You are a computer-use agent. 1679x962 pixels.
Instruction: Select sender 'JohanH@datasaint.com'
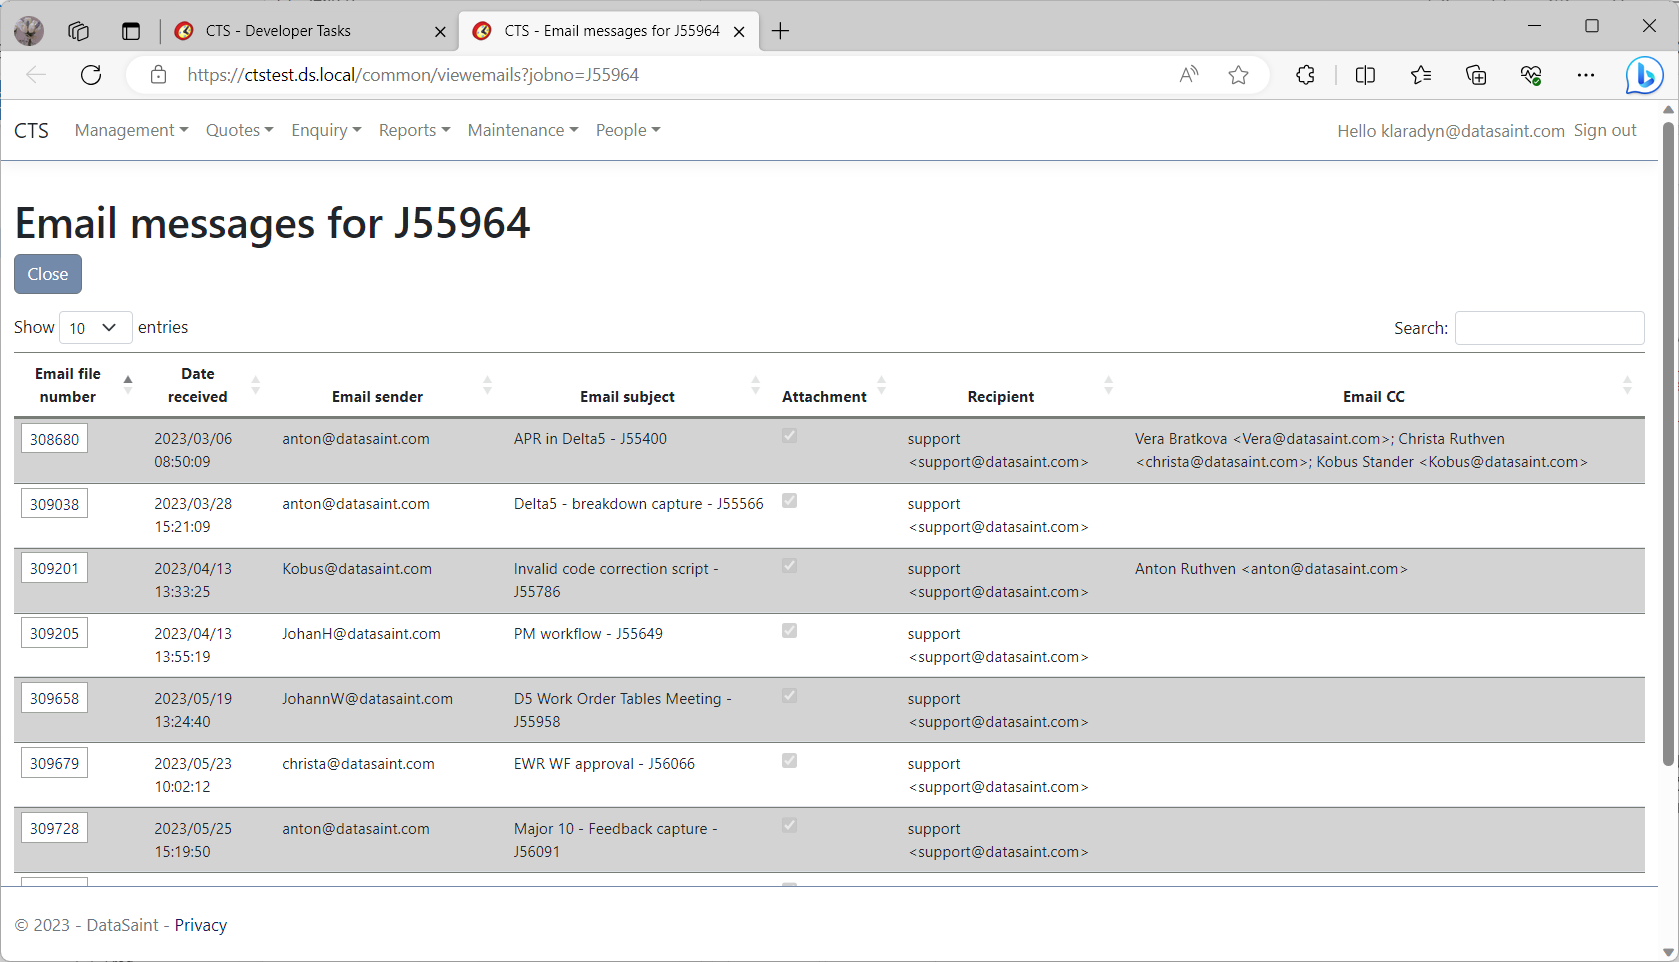click(x=361, y=634)
